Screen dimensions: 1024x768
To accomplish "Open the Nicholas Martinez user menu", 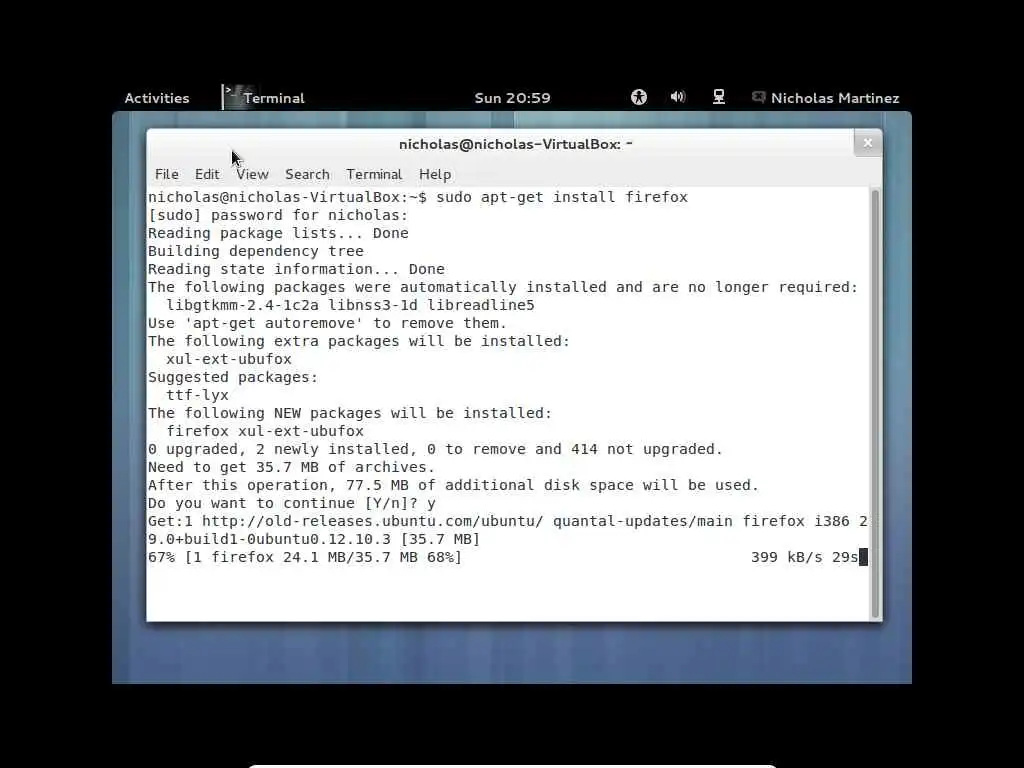I will [x=835, y=98].
